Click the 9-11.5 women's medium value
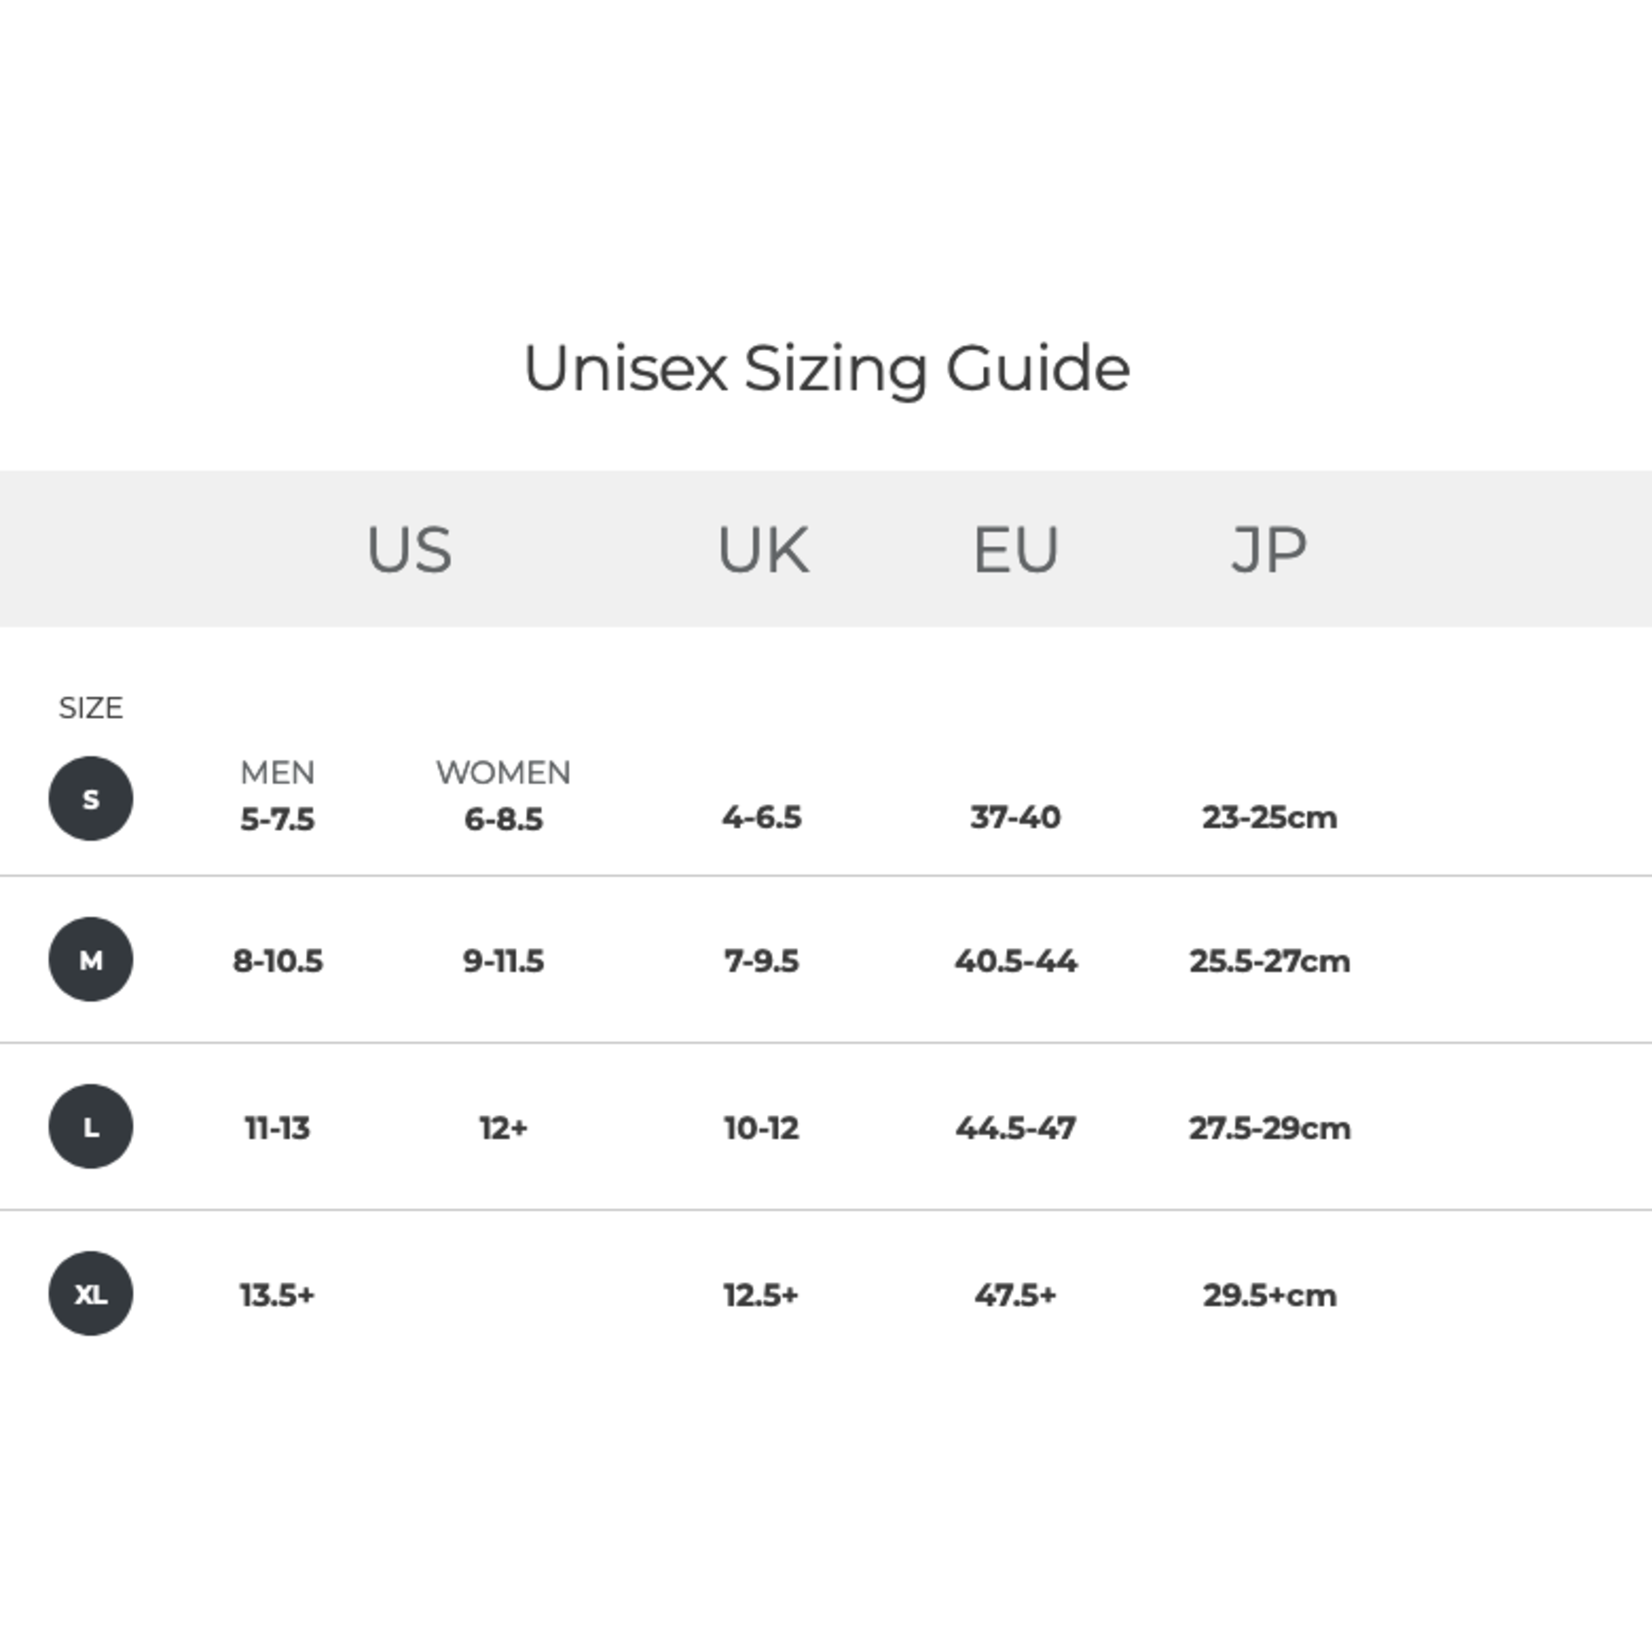 [x=503, y=961]
